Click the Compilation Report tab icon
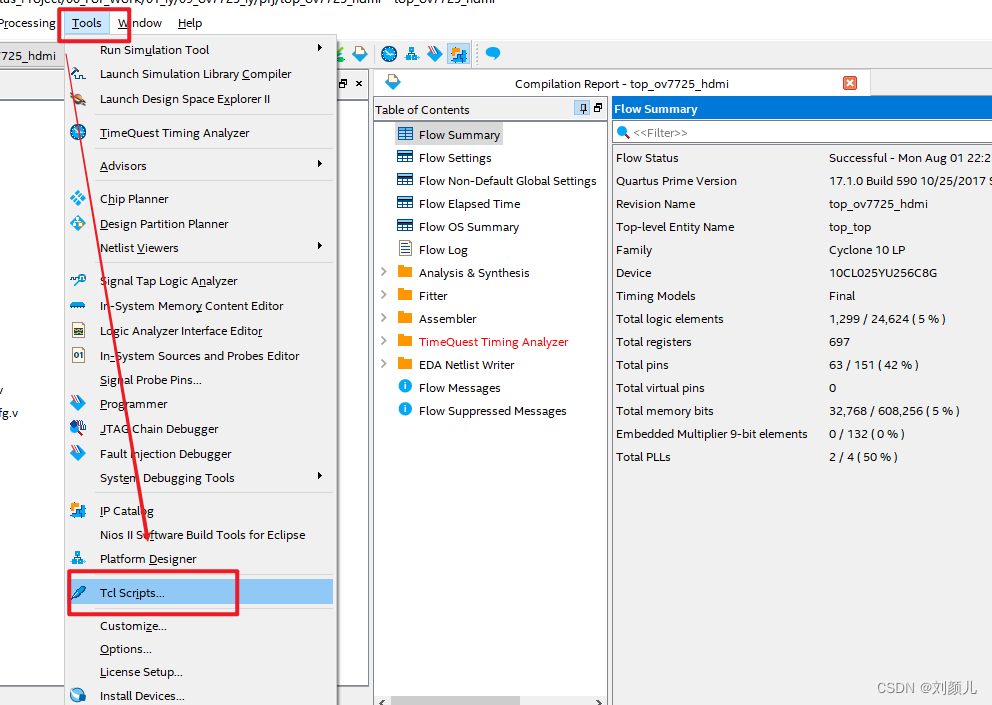The image size is (992, 705). pyautogui.click(x=392, y=82)
